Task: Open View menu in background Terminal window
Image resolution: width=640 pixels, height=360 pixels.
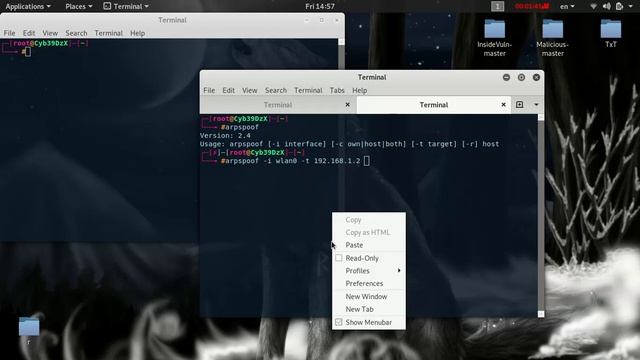Action: [50, 33]
